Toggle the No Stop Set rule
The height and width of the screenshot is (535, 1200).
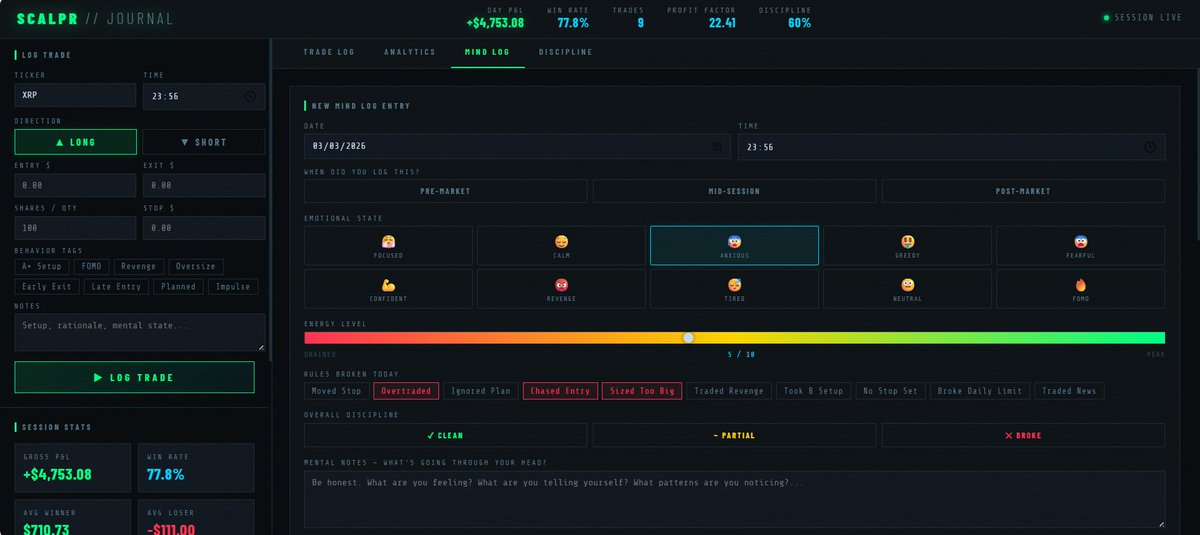pyautogui.click(x=891, y=391)
